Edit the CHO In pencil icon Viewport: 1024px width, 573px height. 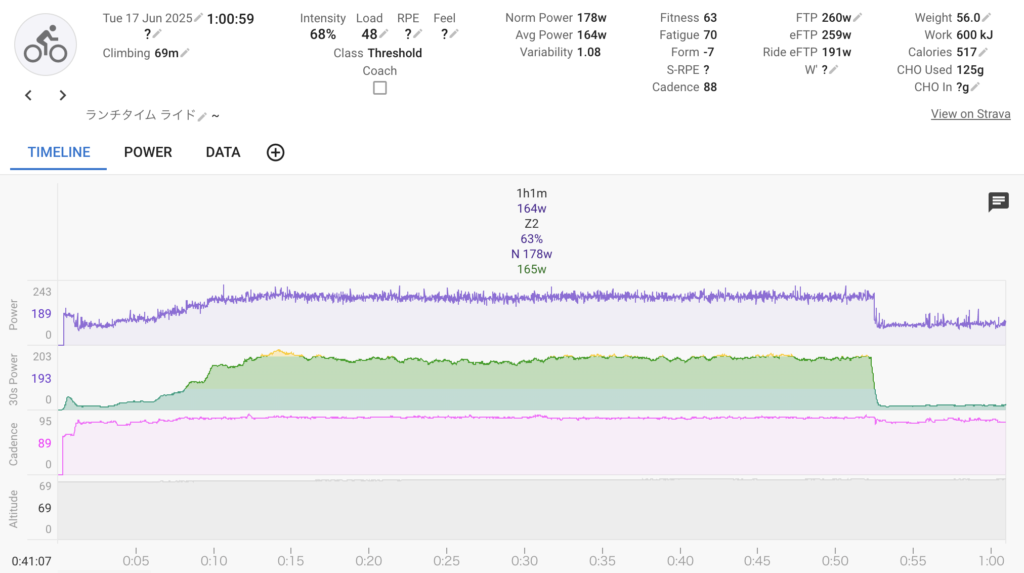click(975, 87)
